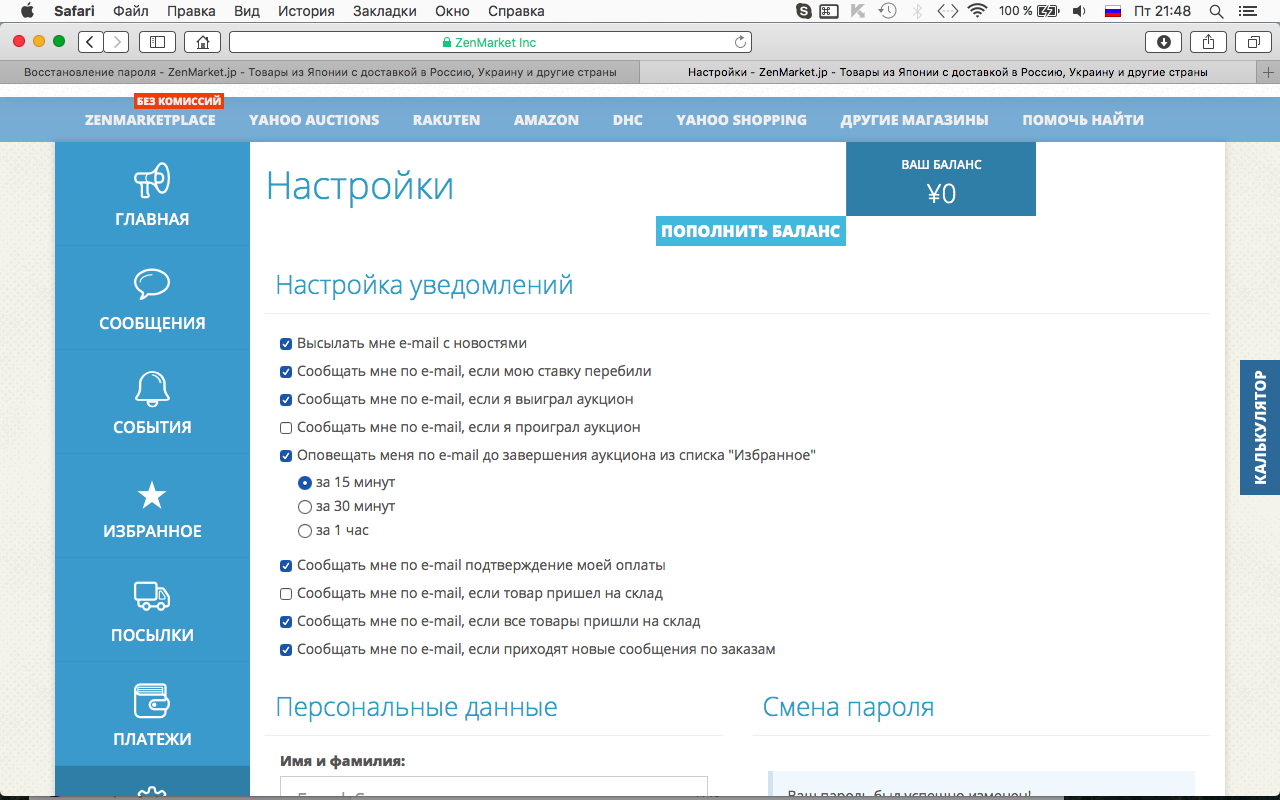Image resolution: width=1280 pixels, height=800 pixels.
Task: Click the Skype menu bar icon
Action: tap(803, 11)
